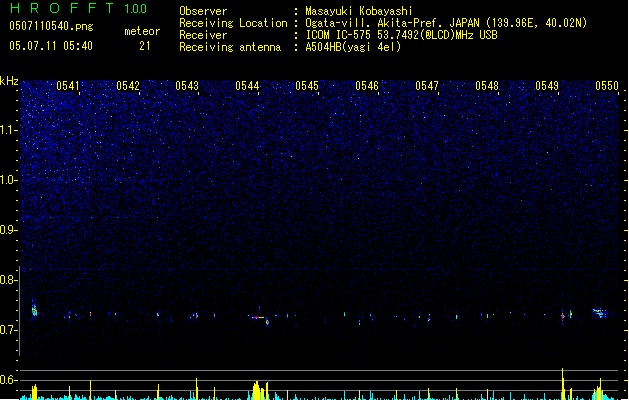Click the HROFFT 1.0.0 title text
The width and height of the screenshot is (629, 400).
tap(78, 8)
